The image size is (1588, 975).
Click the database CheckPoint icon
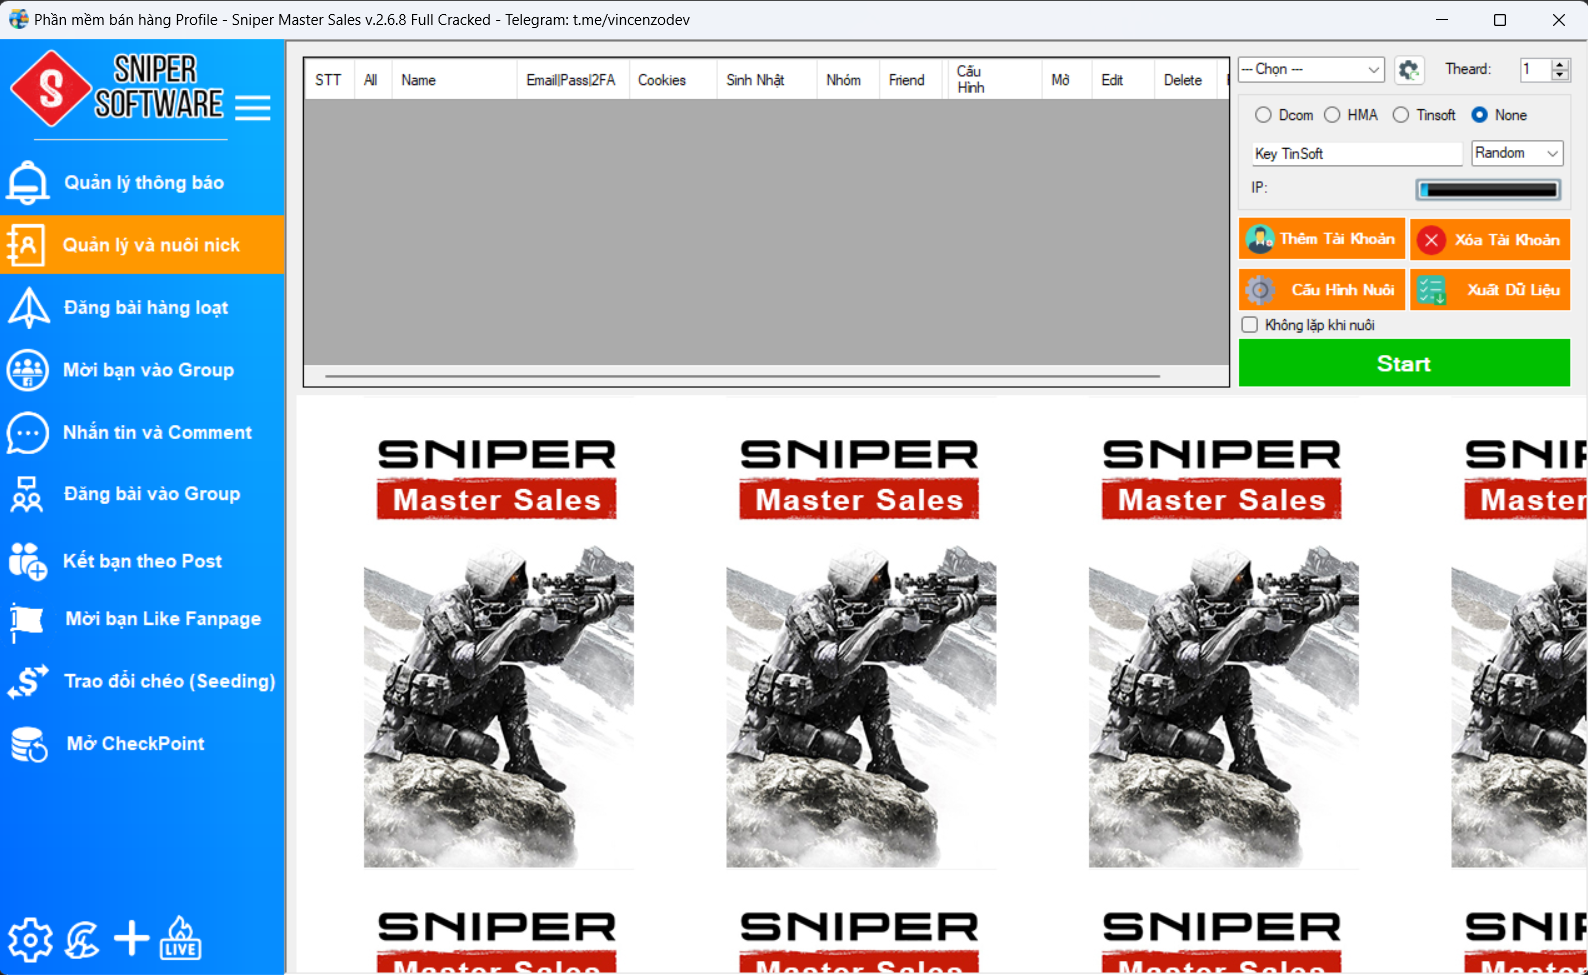pos(29,745)
